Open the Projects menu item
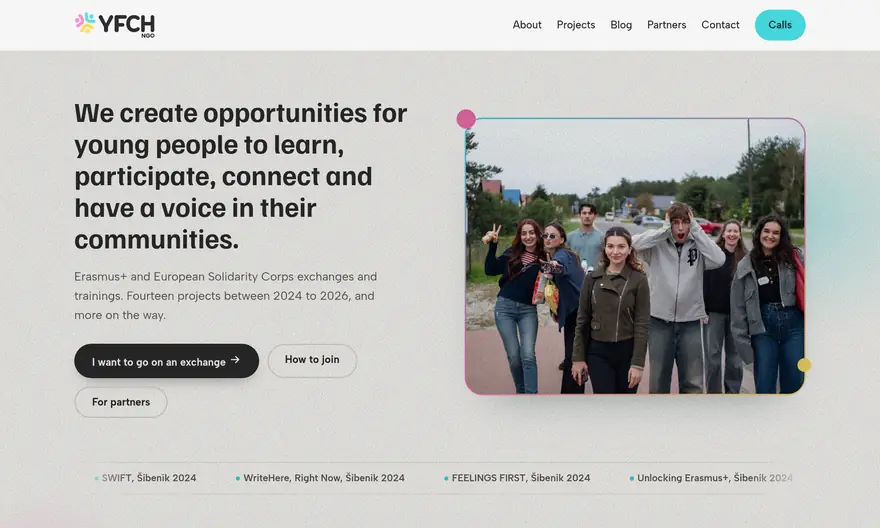 pyautogui.click(x=576, y=25)
